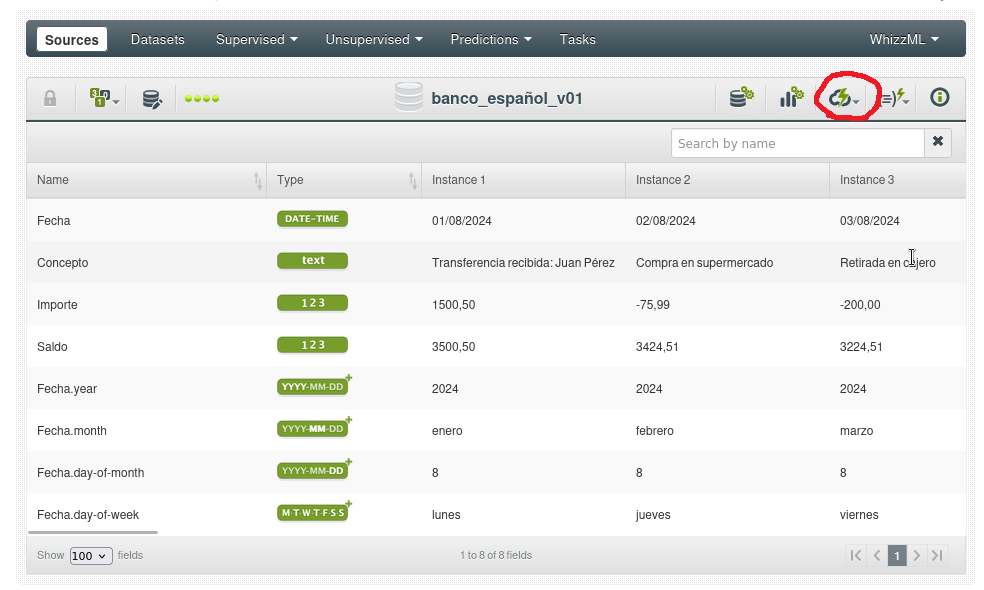Switch to the Datasets tab
The height and width of the screenshot is (590, 984).
[x=158, y=39]
